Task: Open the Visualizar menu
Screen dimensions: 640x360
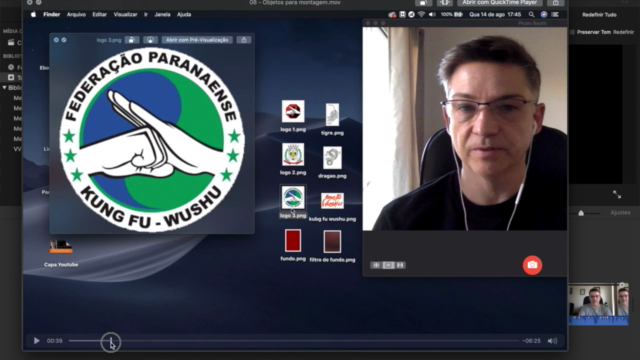Action: [x=125, y=14]
